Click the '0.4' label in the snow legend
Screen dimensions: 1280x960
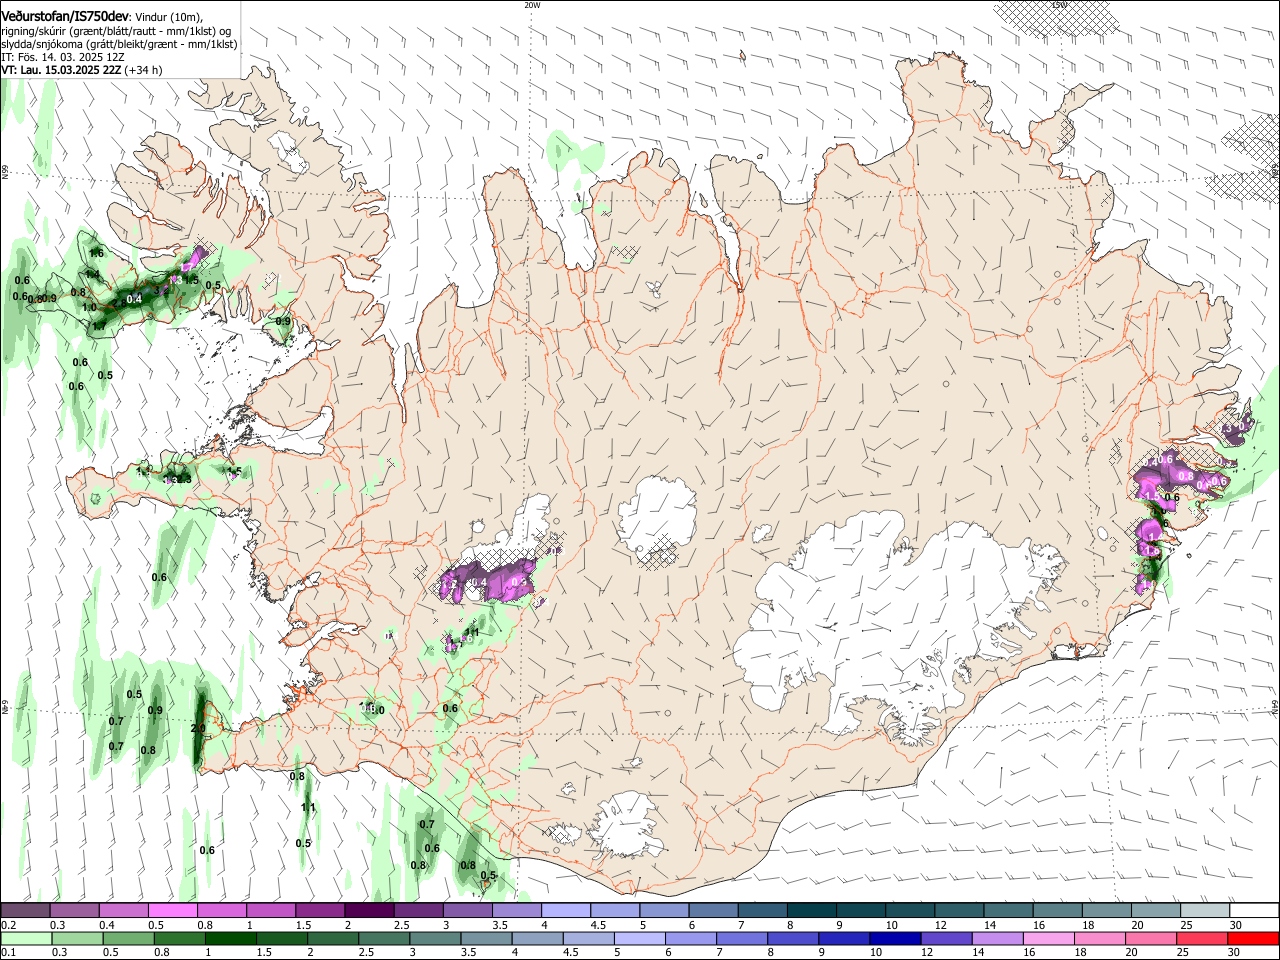pos(107,925)
